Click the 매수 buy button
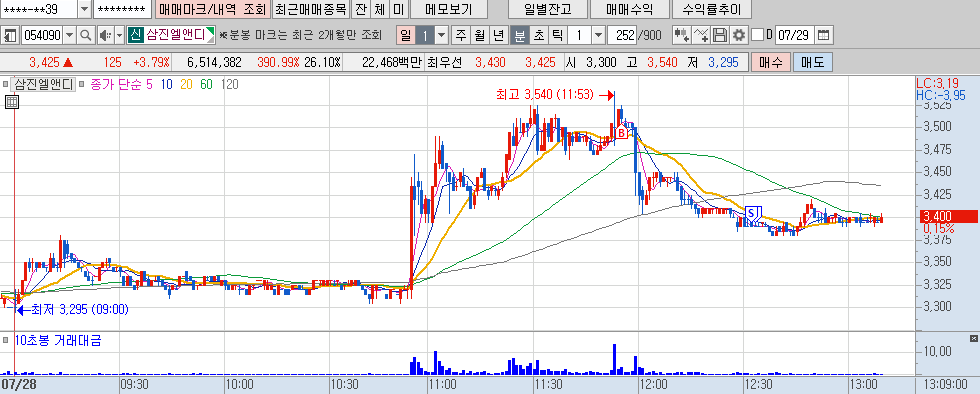 [771, 63]
